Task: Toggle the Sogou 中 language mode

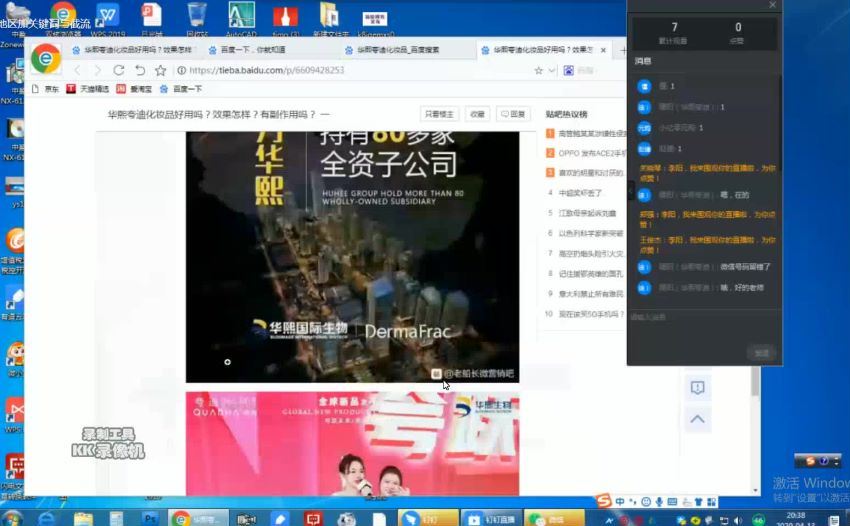Action: click(620, 502)
